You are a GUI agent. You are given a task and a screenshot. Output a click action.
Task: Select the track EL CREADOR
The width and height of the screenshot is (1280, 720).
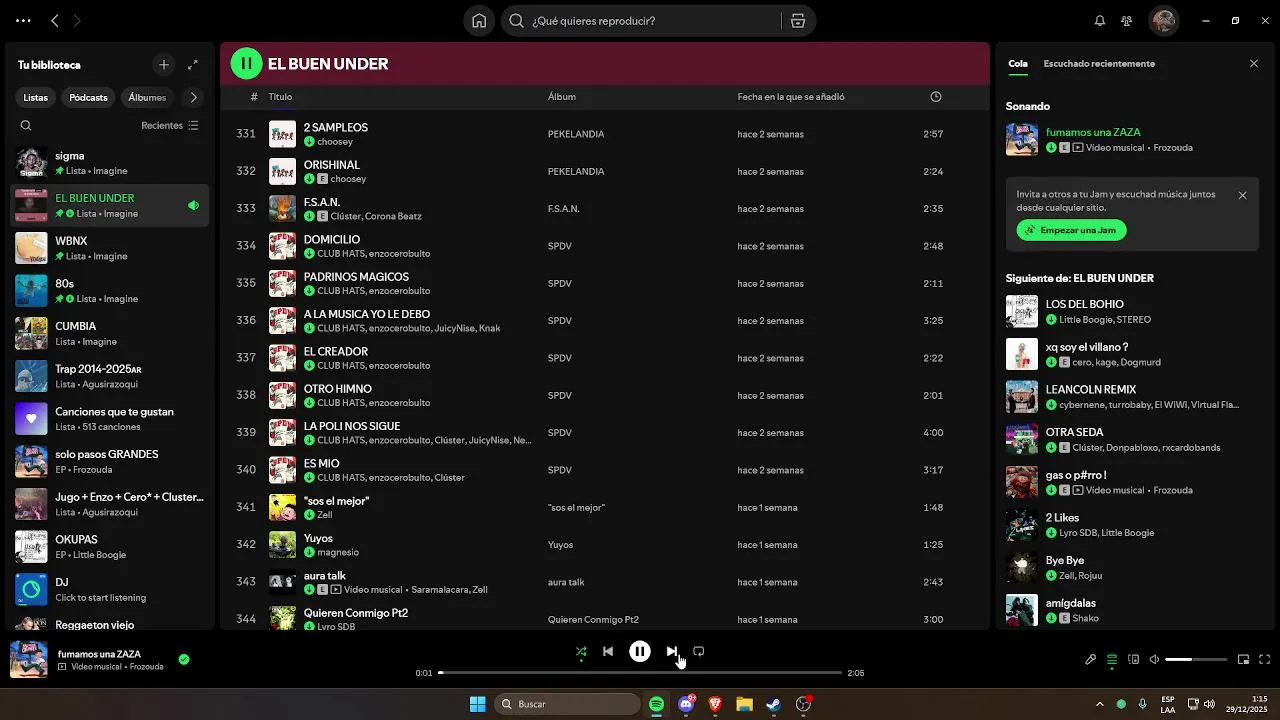(605, 358)
